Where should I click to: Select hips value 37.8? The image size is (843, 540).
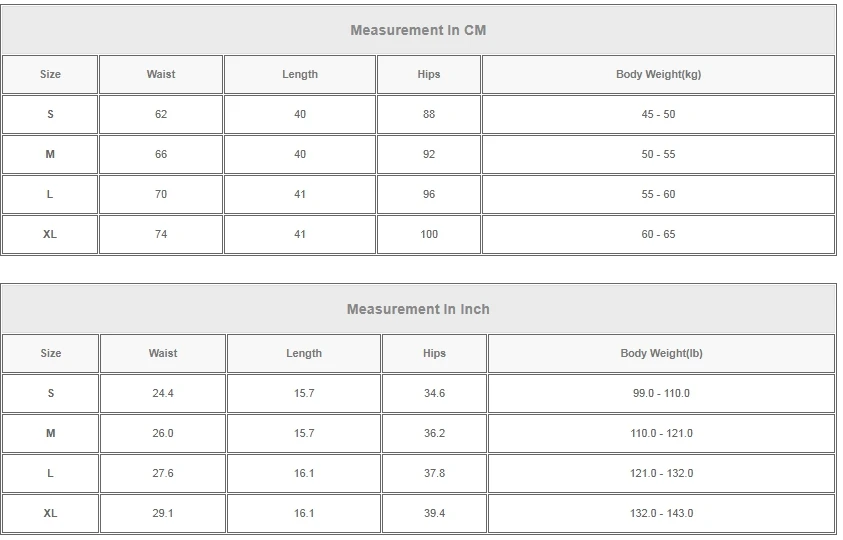pyautogui.click(x=434, y=473)
